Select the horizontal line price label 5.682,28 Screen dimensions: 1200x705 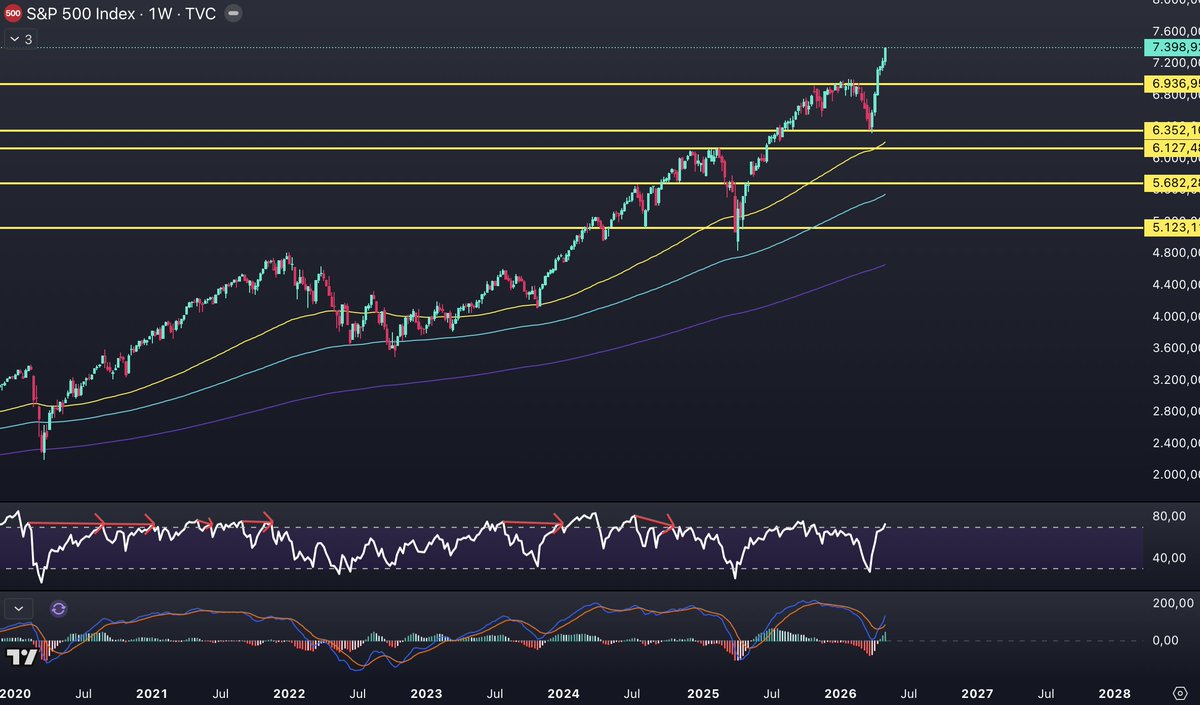pos(1172,183)
